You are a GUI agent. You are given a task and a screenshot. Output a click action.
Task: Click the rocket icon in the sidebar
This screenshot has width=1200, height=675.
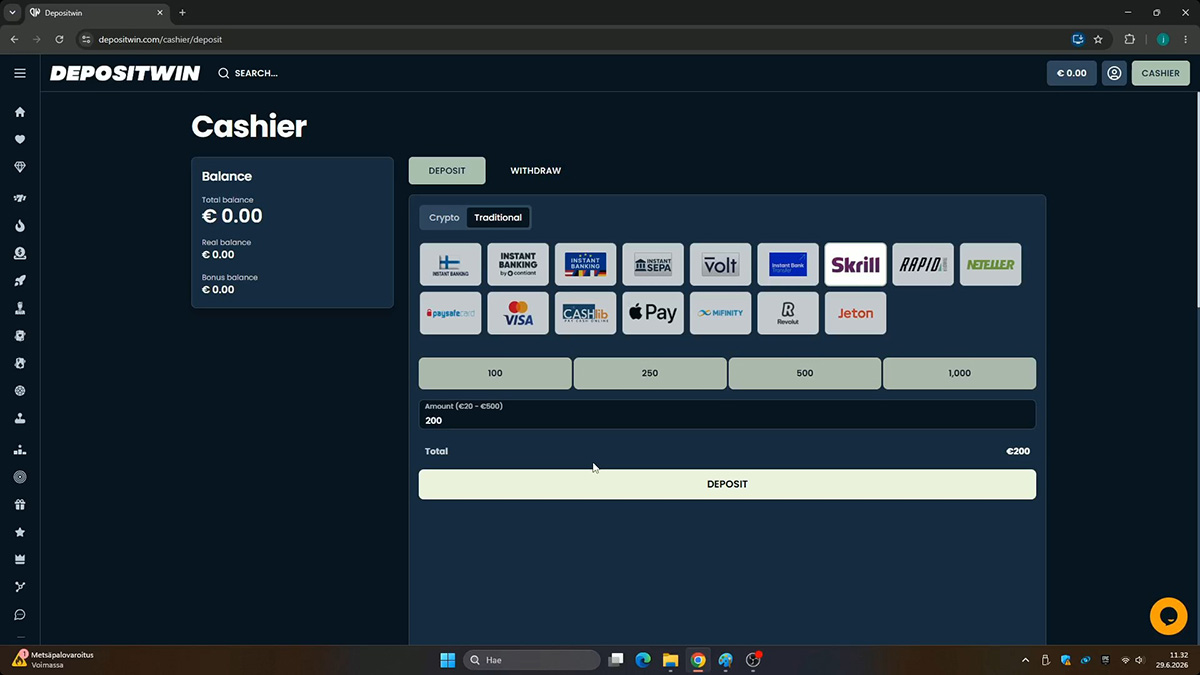(x=20, y=281)
